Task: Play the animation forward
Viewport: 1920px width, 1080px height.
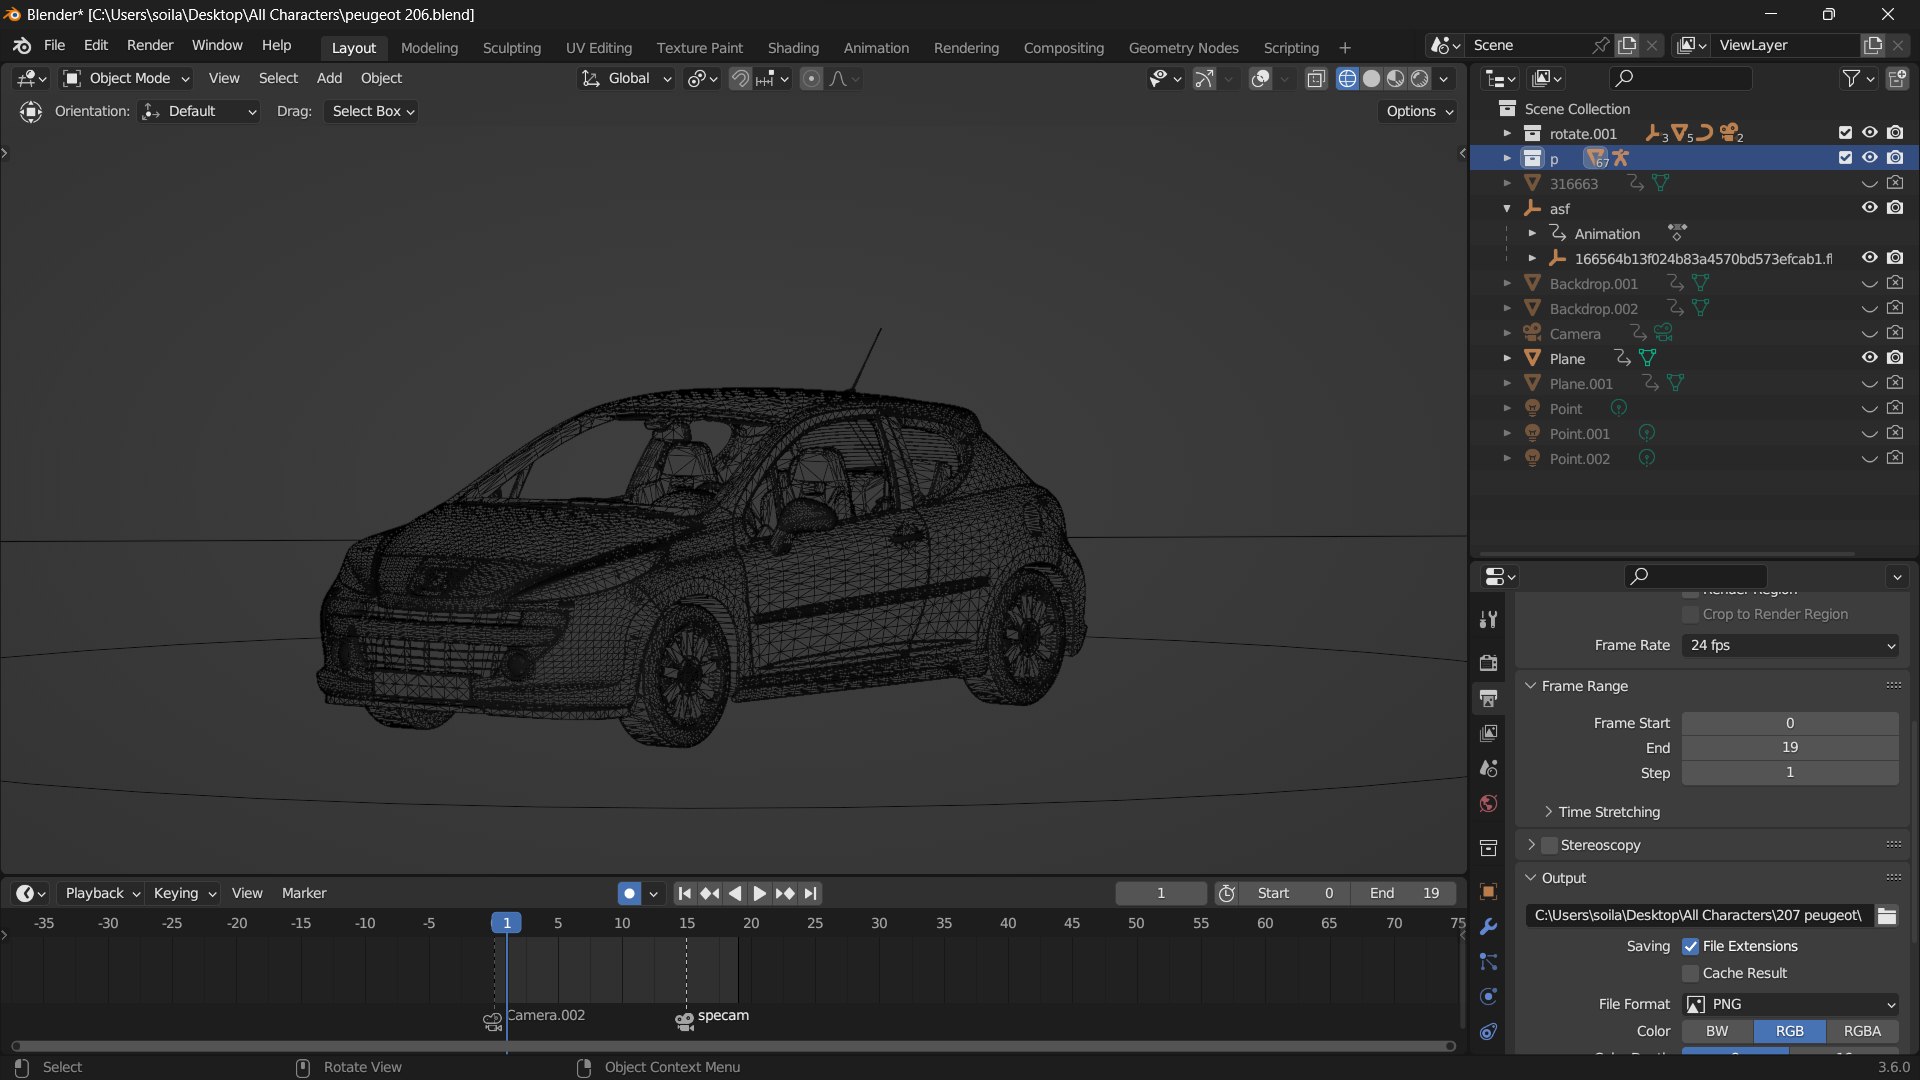Action: (x=760, y=893)
